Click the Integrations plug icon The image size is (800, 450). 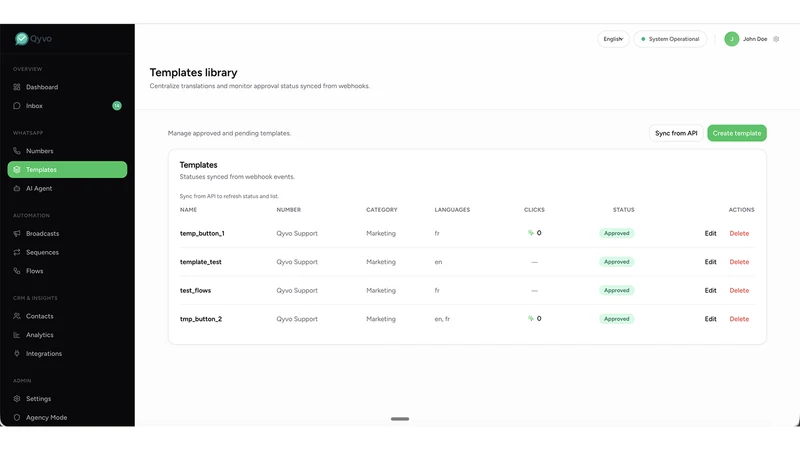(x=17, y=354)
